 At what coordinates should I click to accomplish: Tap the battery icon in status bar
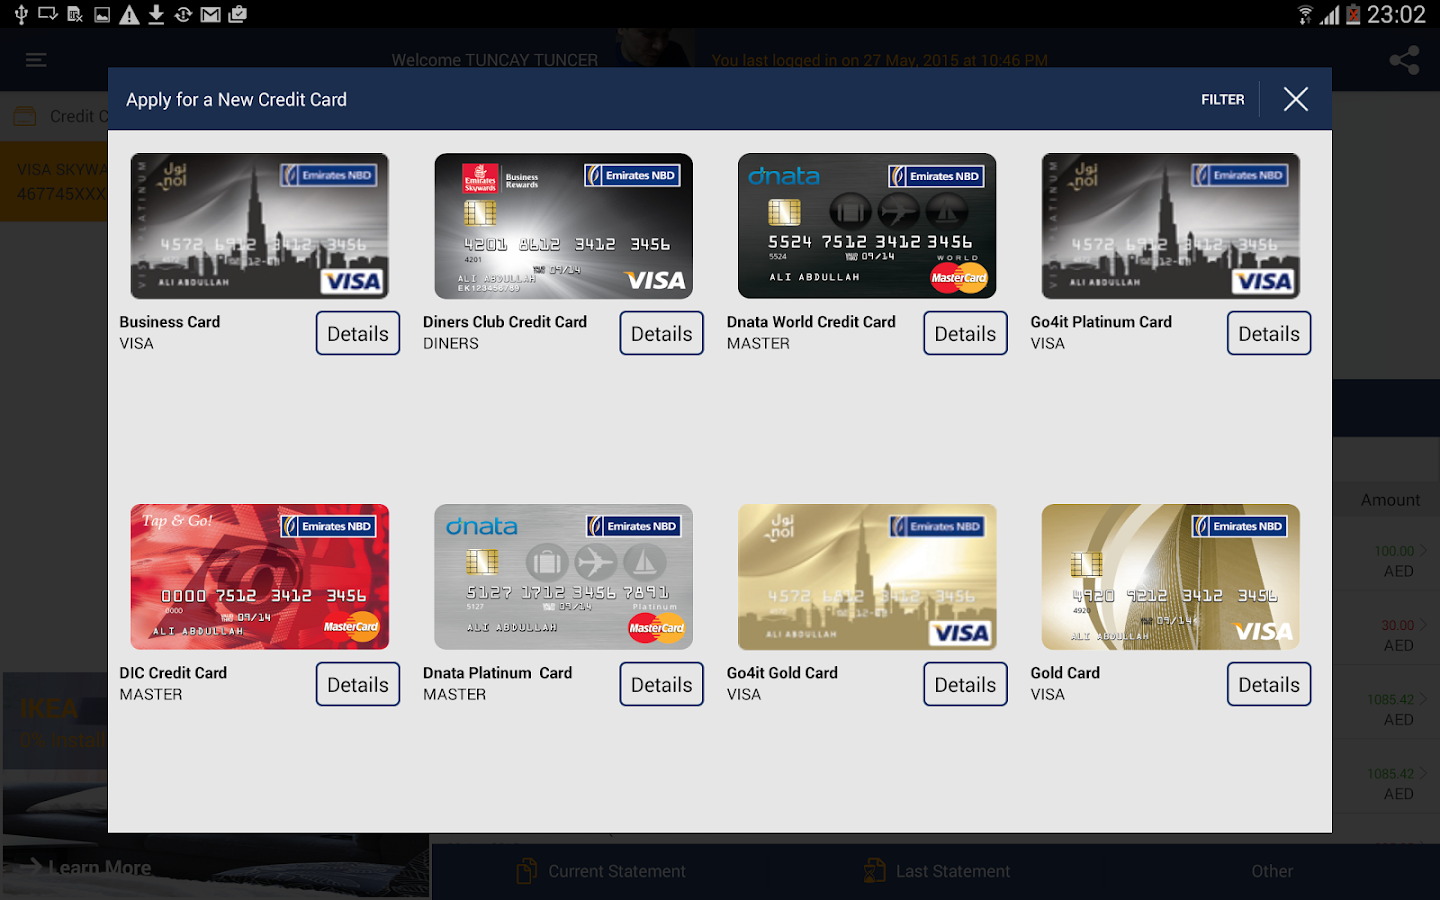coord(1353,14)
